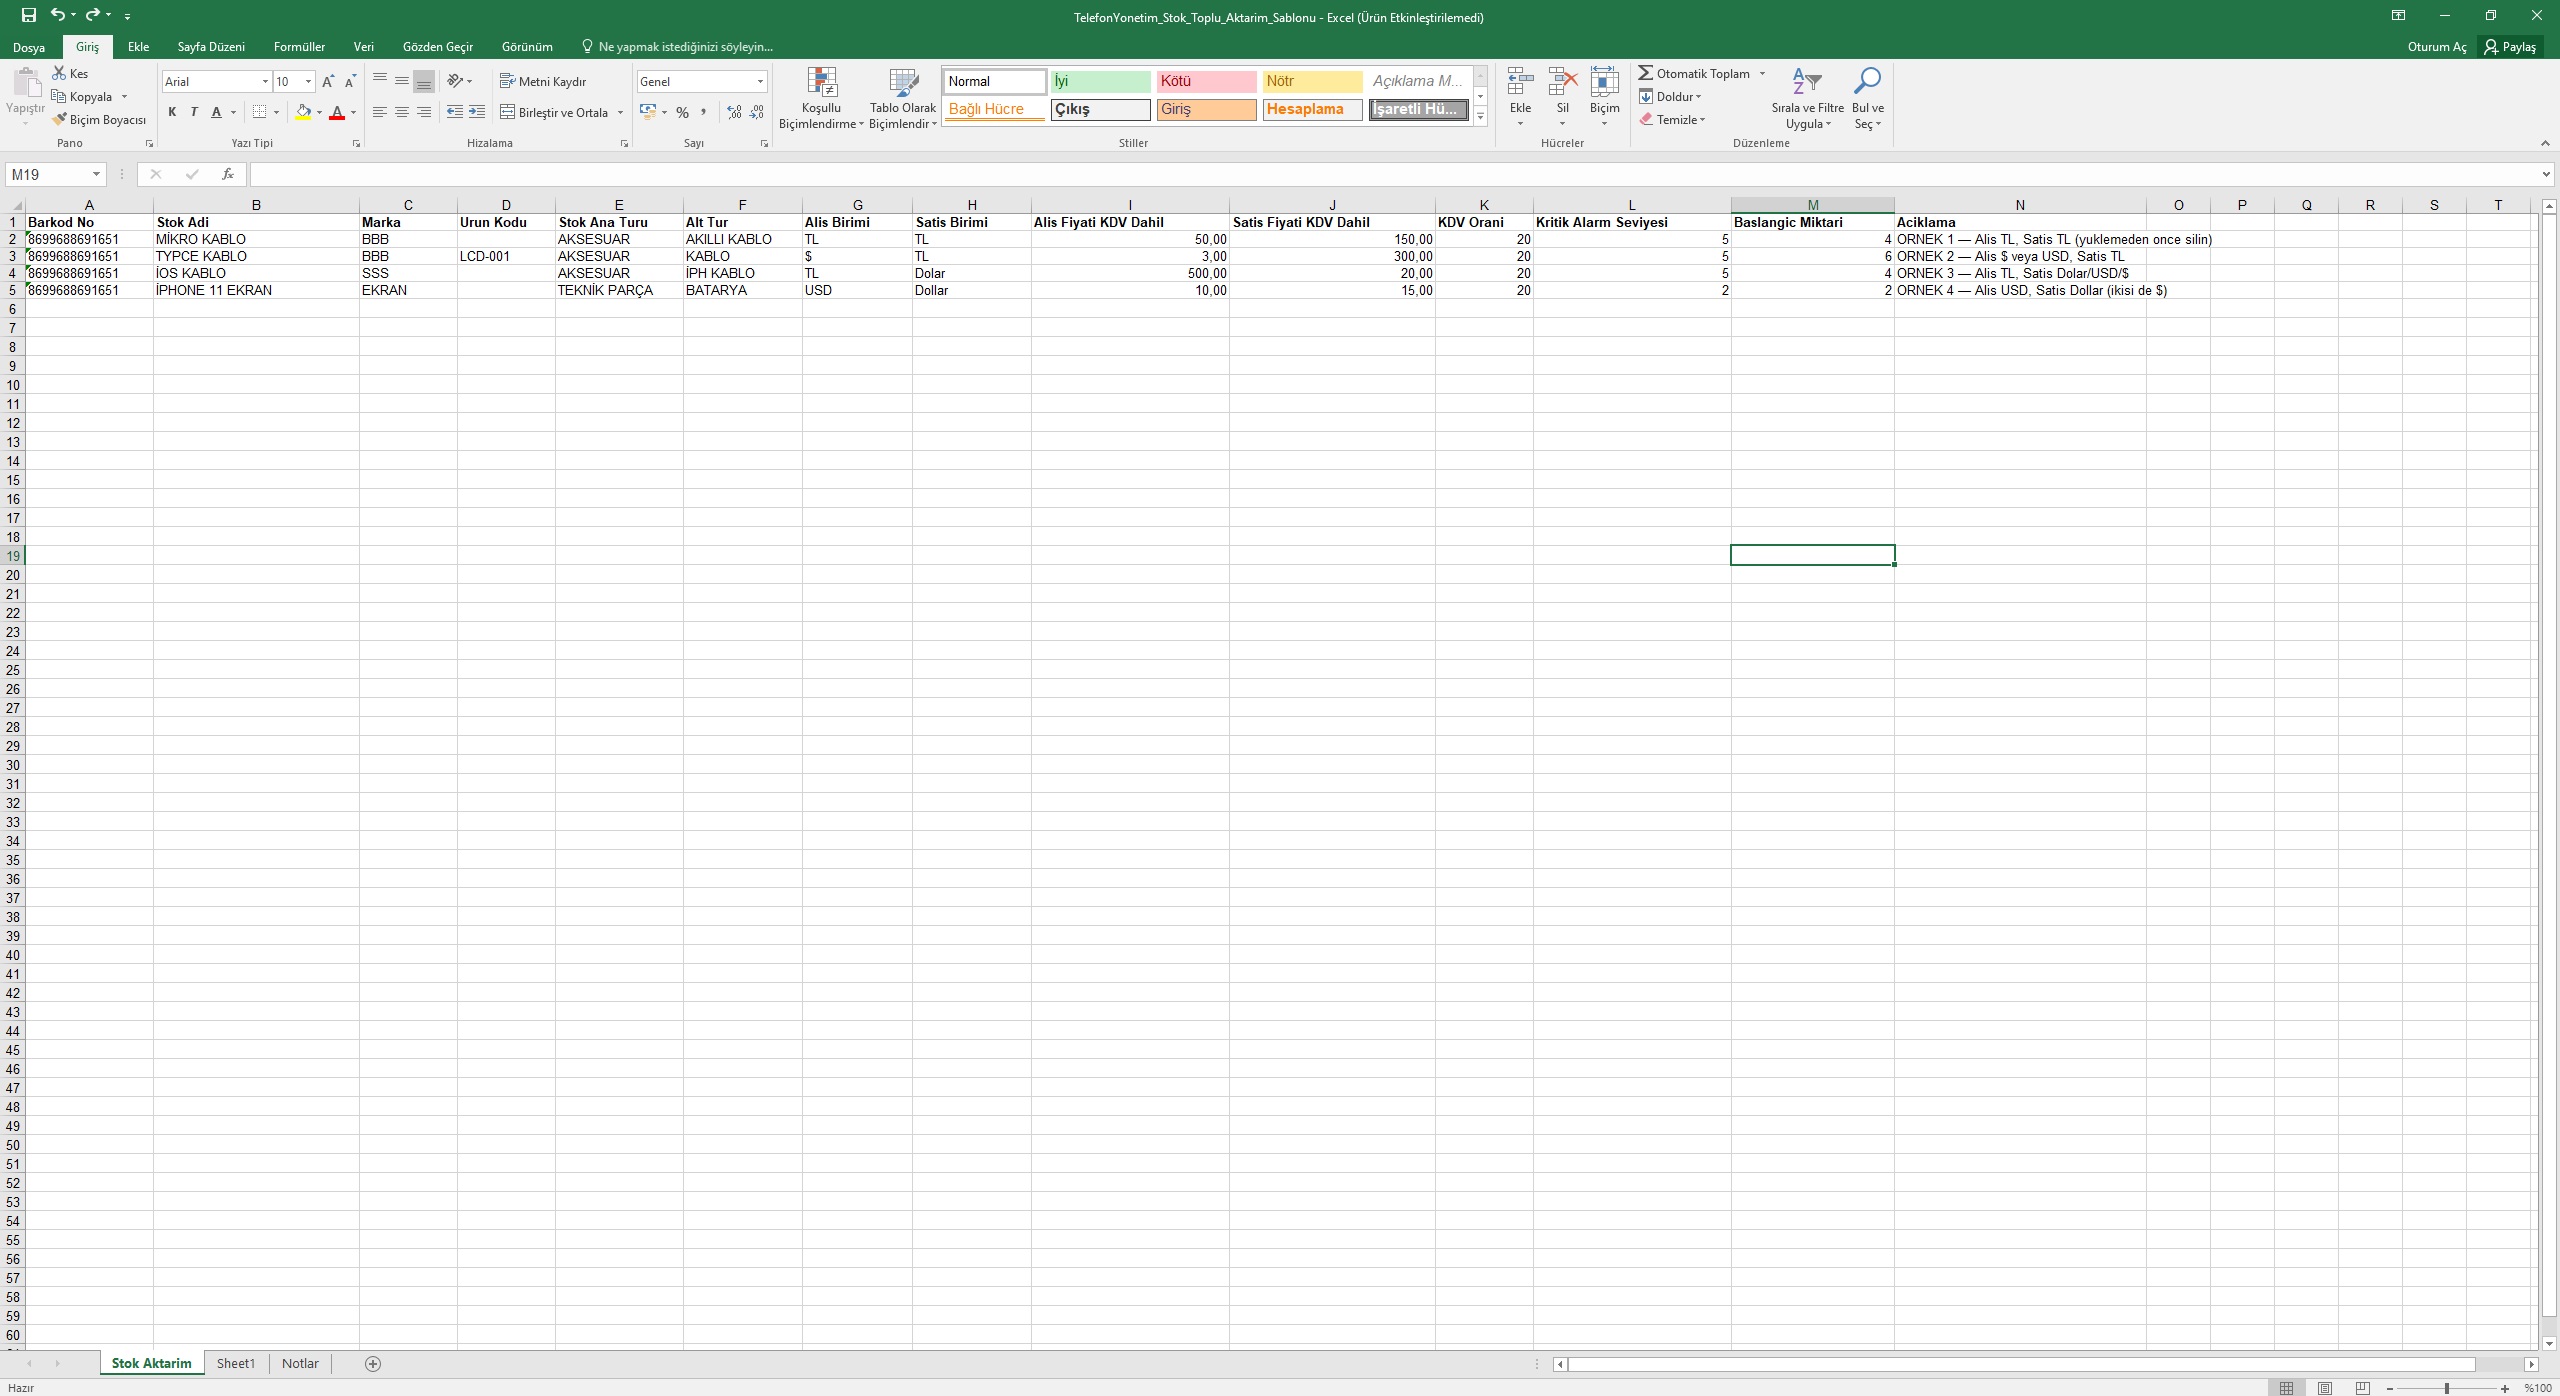Add a new sheet with plus icon
Viewport: 2560px width, 1396px height.
pyautogui.click(x=373, y=1363)
